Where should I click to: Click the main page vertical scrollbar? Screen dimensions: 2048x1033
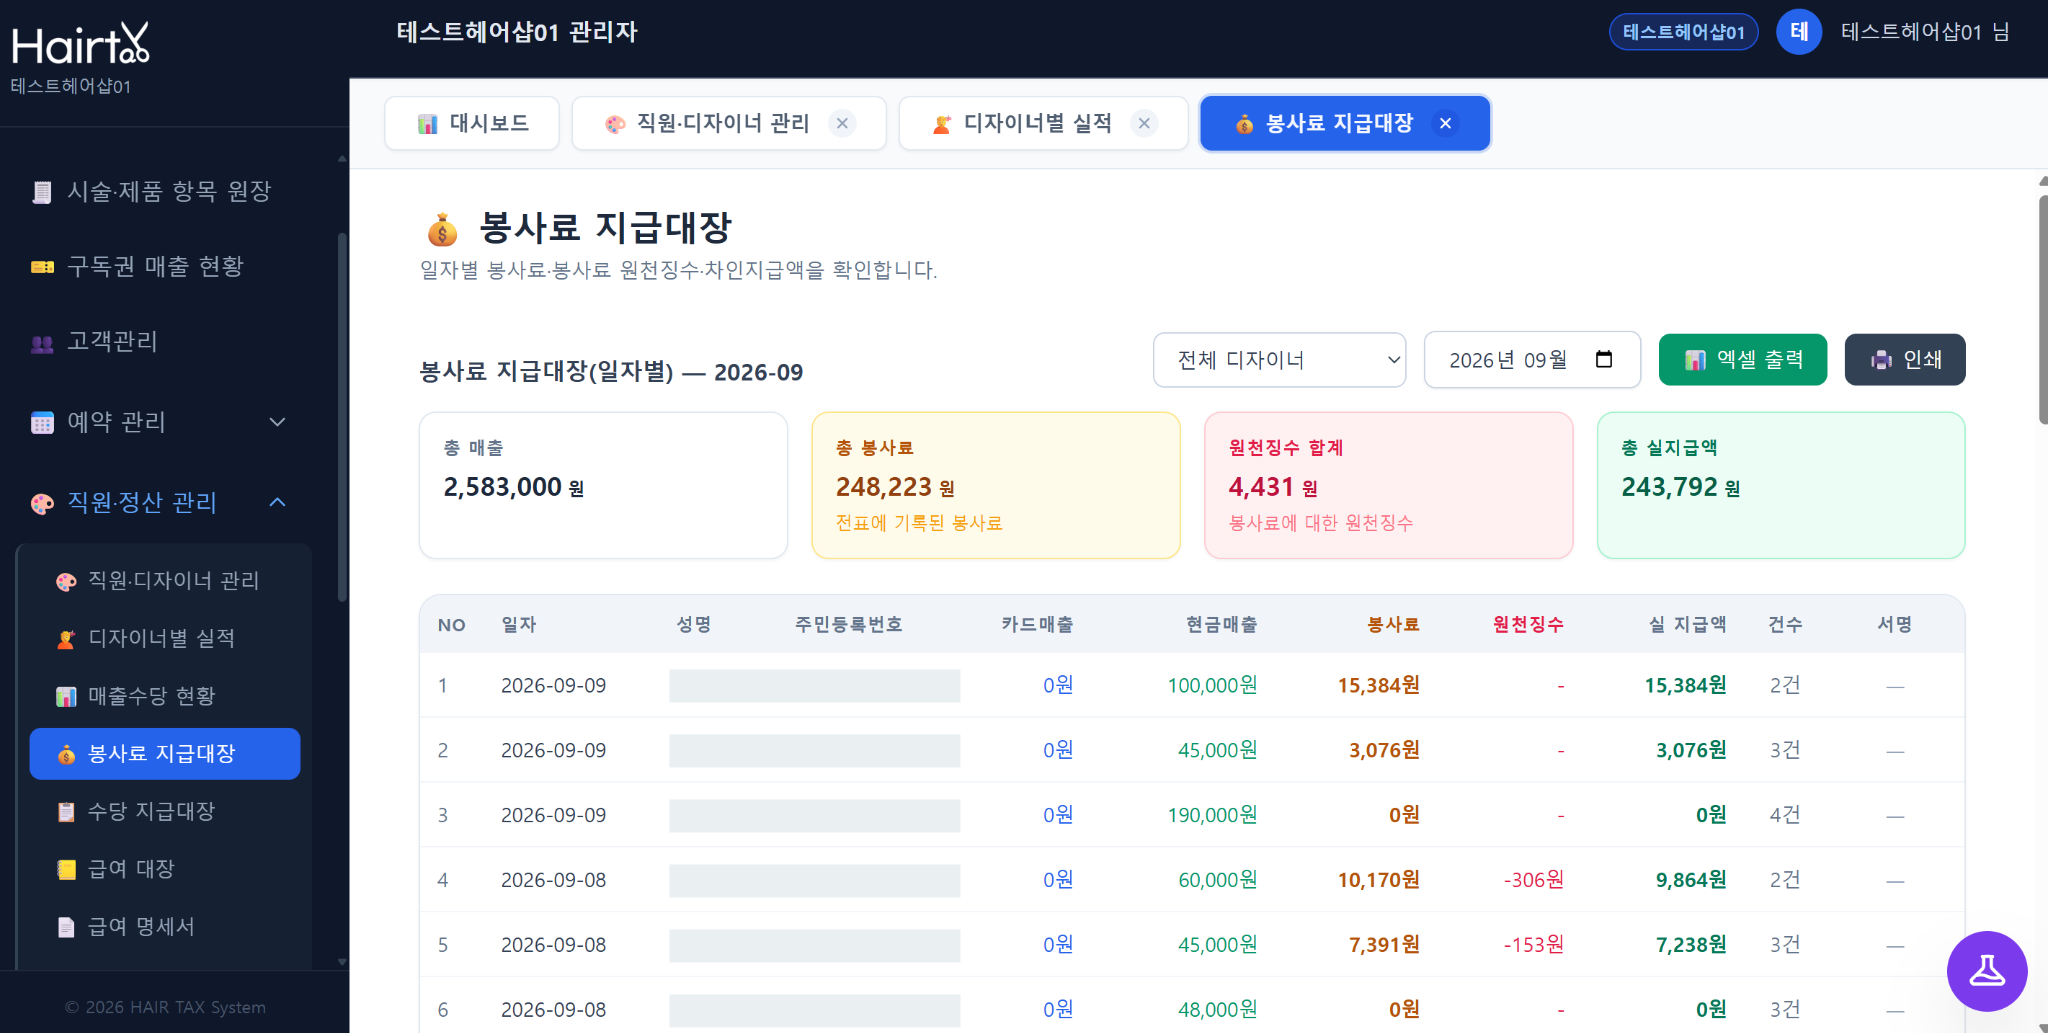(x=2042, y=310)
